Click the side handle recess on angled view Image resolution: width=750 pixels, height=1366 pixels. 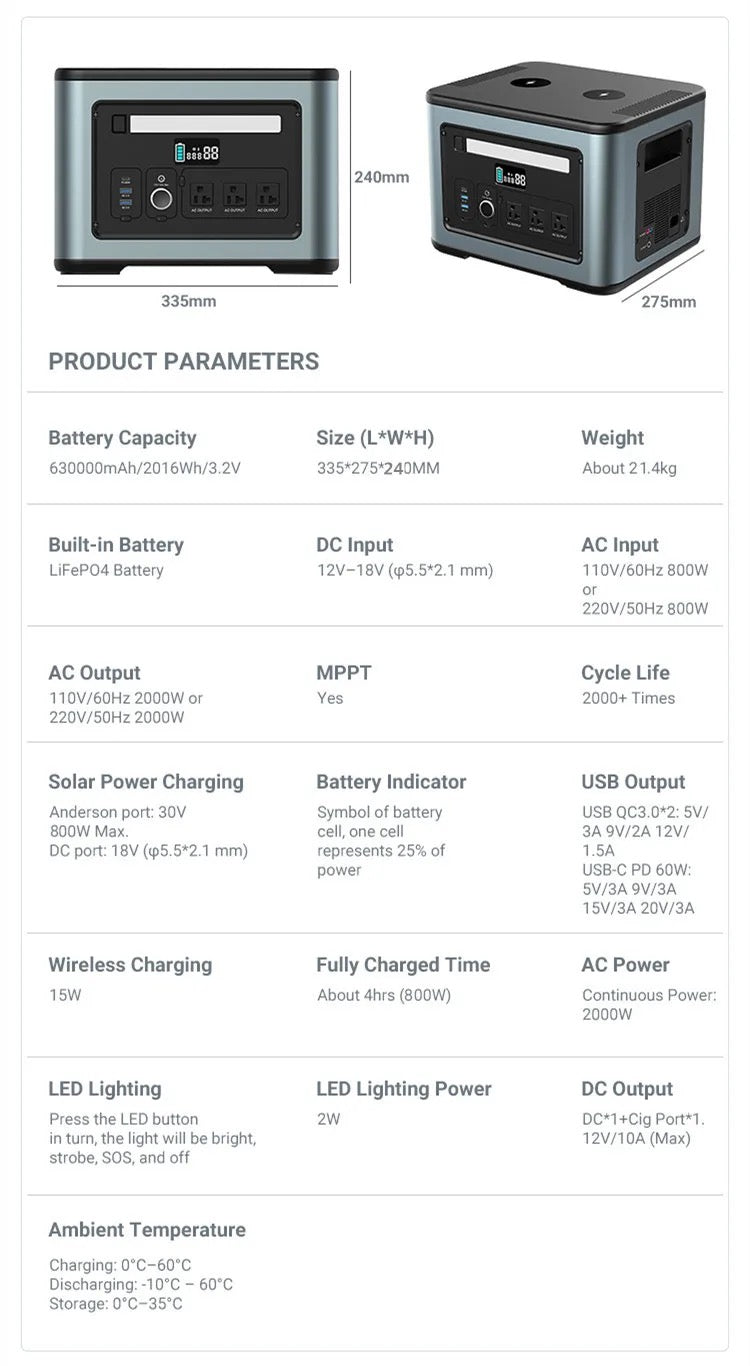[660, 158]
